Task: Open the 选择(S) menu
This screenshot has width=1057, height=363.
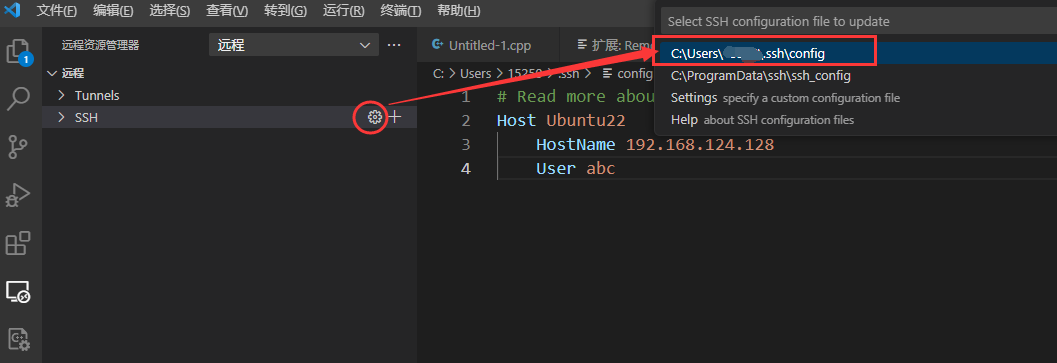Action: click(171, 11)
